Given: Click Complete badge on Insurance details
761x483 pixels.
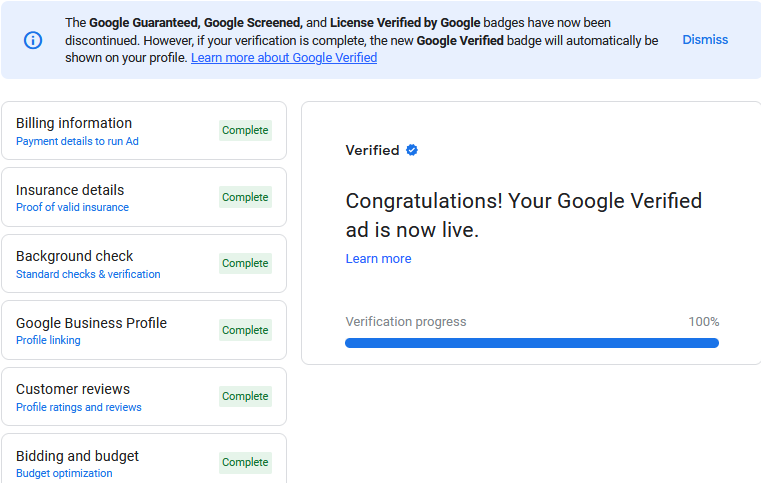Looking at the screenshot, I should tap(245, 197).
